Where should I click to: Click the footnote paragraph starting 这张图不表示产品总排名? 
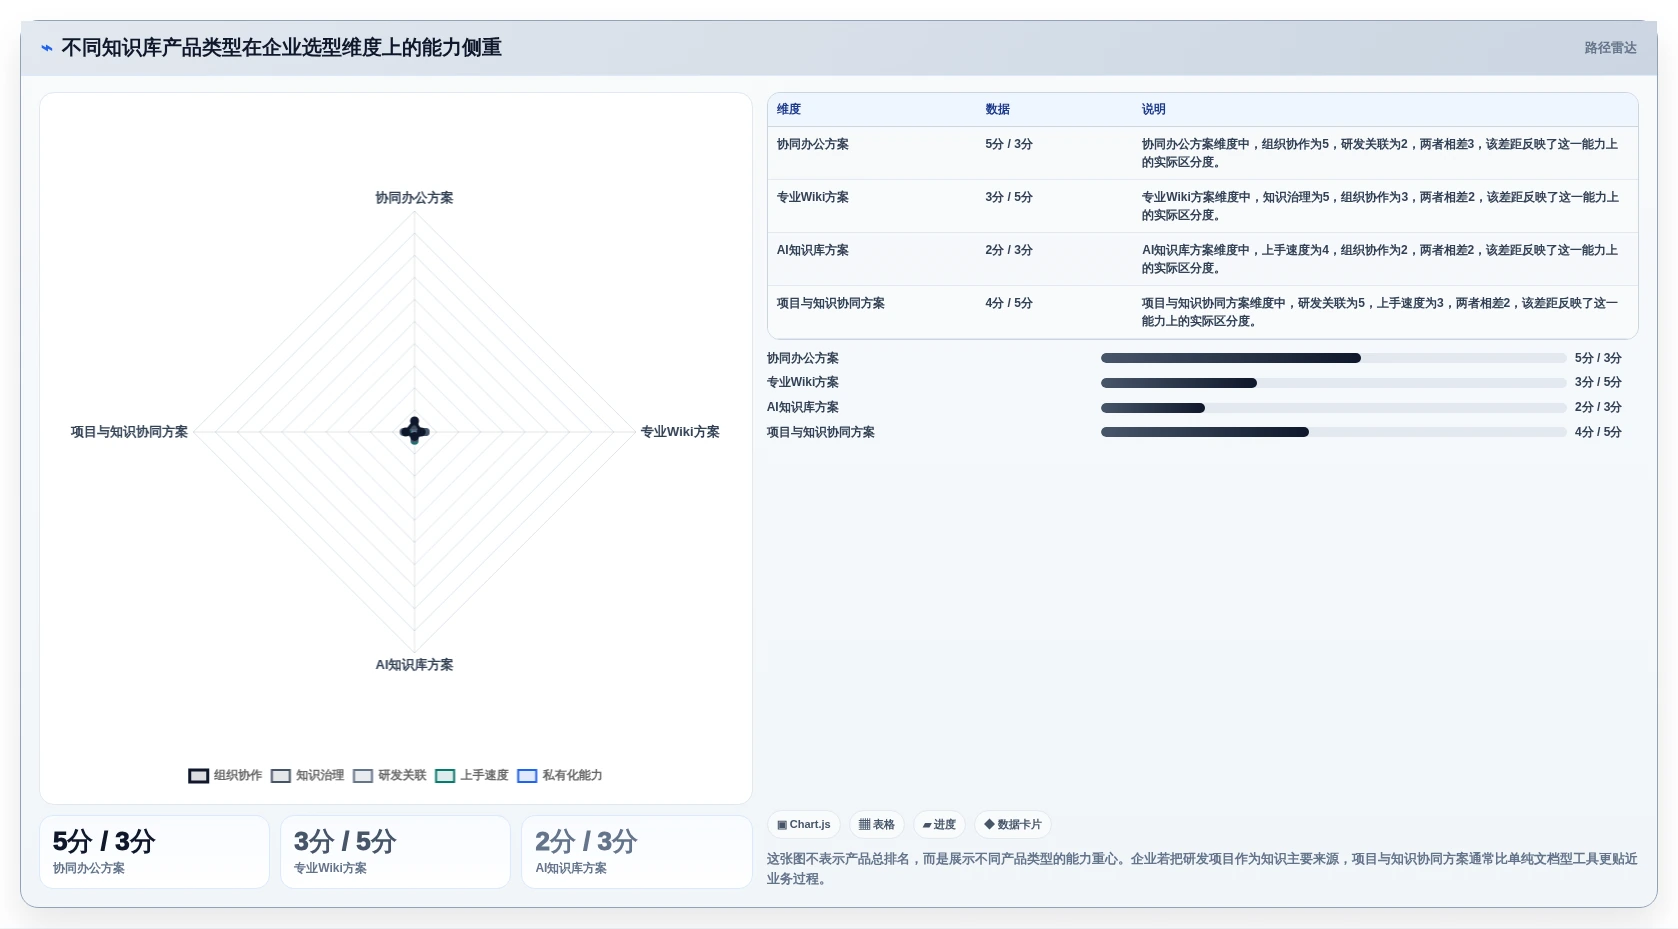1202,869
